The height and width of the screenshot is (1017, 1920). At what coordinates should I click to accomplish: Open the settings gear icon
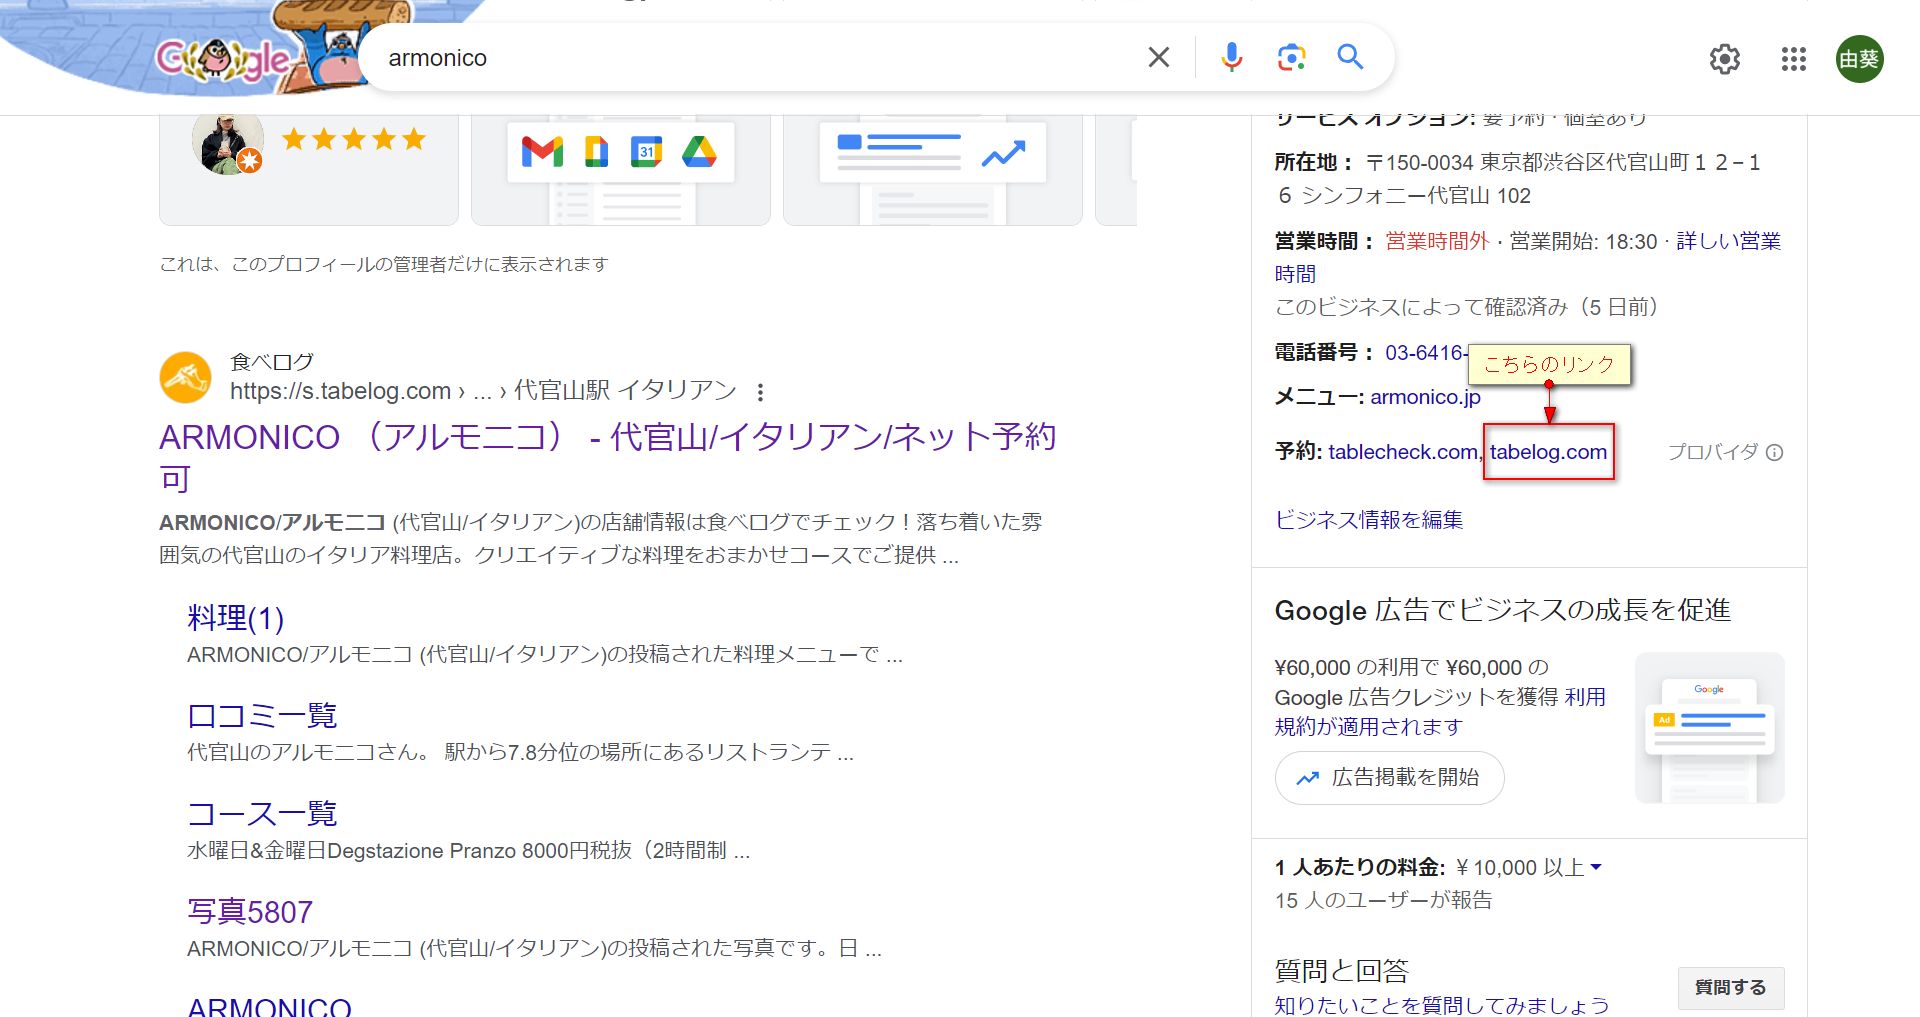tap(1724, 60)
